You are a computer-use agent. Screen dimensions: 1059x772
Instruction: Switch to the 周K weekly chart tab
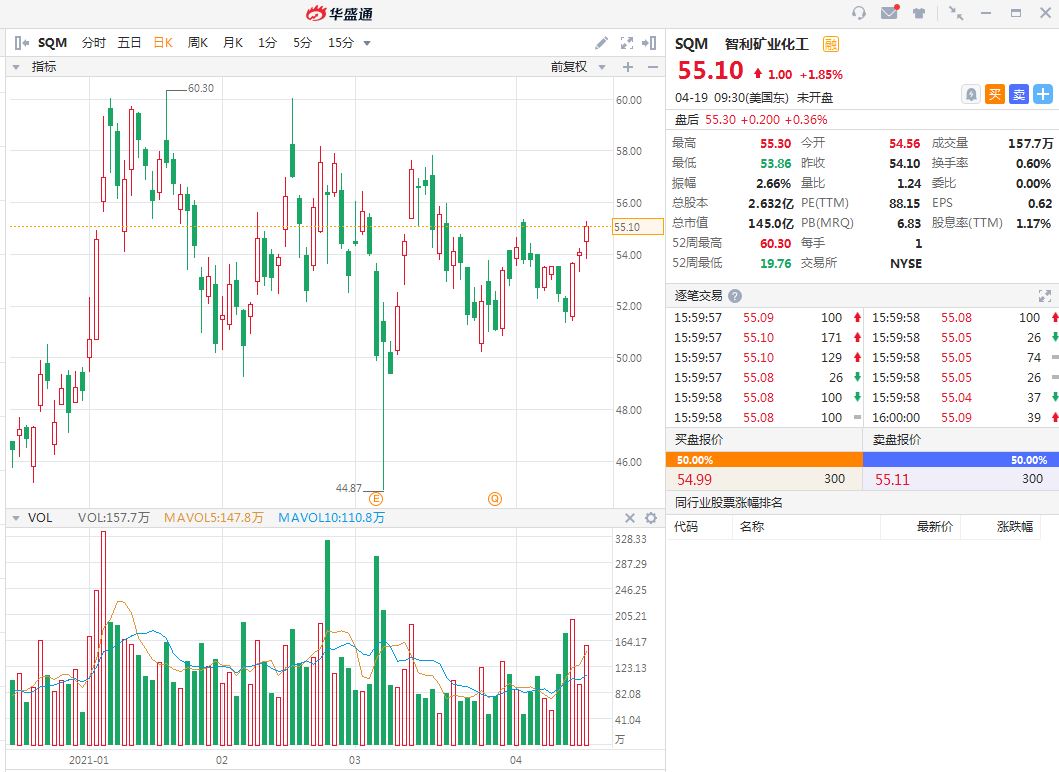point(198,43)
